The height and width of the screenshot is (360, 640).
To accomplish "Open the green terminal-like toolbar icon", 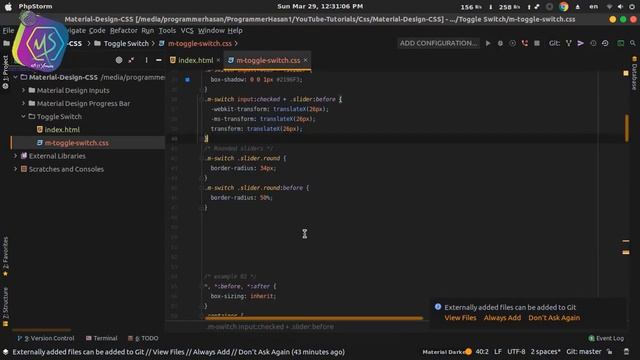I will coord(620,43).
